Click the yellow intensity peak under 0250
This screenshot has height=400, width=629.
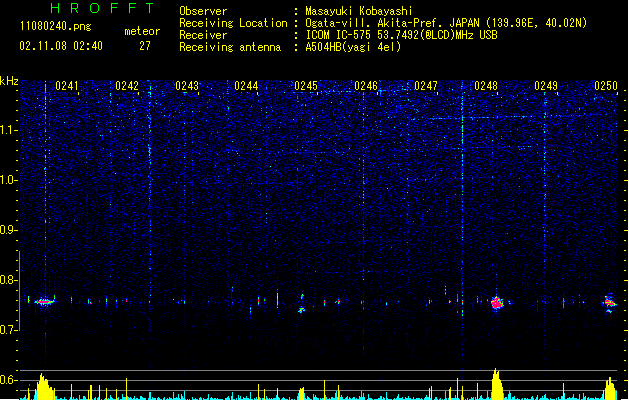610,388
